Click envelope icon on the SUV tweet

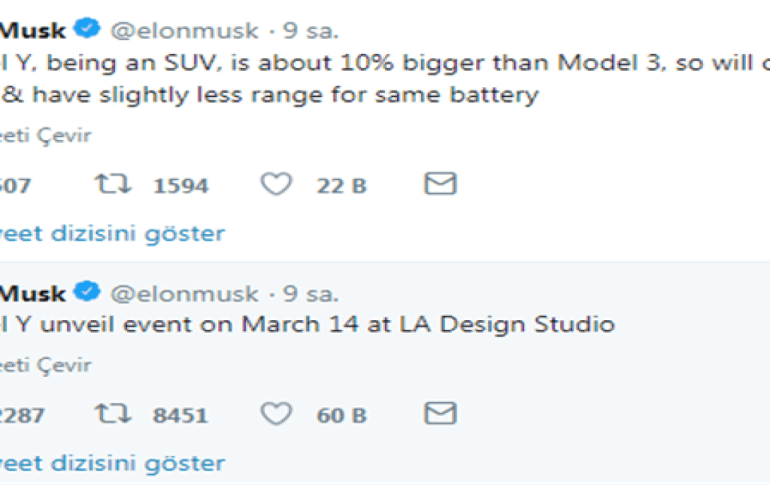pos(440,184)
